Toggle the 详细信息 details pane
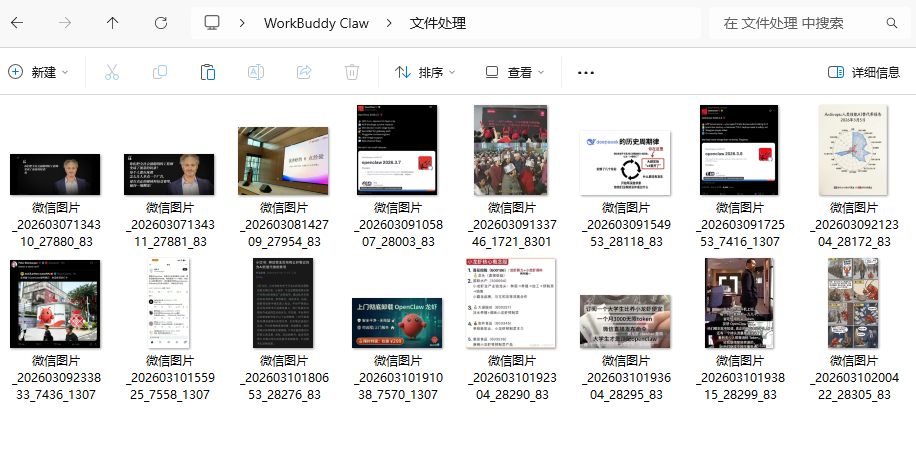Image resolution: width=916 pixels, height=452 pixels. (864, 72)
